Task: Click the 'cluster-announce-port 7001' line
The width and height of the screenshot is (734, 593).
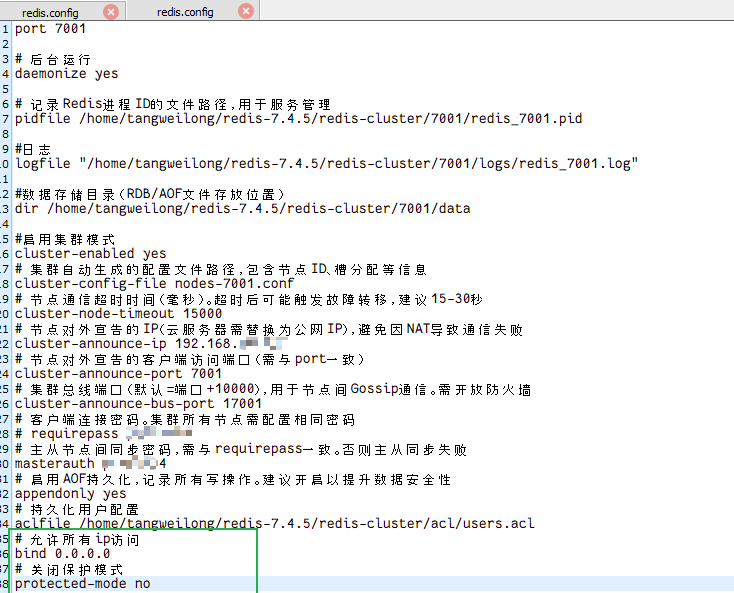Action: pos(118,373)
